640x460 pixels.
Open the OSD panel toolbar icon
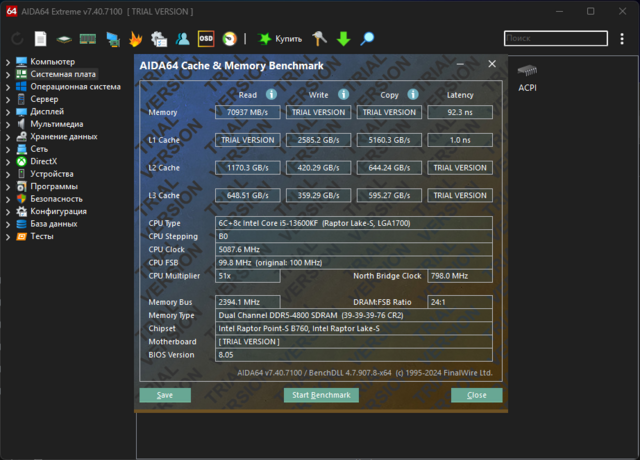click(x=206, y=39)
